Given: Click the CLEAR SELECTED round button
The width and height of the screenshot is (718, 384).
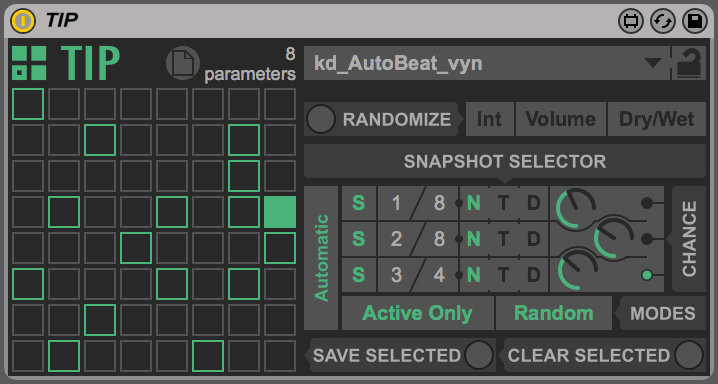Looking at the screenshot, I should tap(689, 355).
